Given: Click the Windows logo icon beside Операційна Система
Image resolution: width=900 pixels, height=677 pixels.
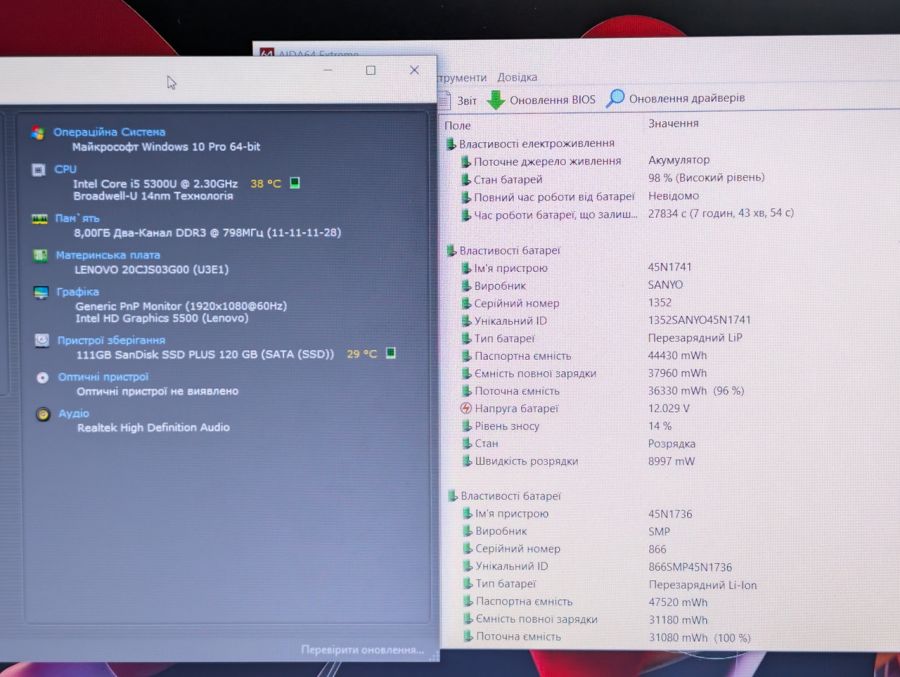Looking at the screenshot, I should [38, 133].
